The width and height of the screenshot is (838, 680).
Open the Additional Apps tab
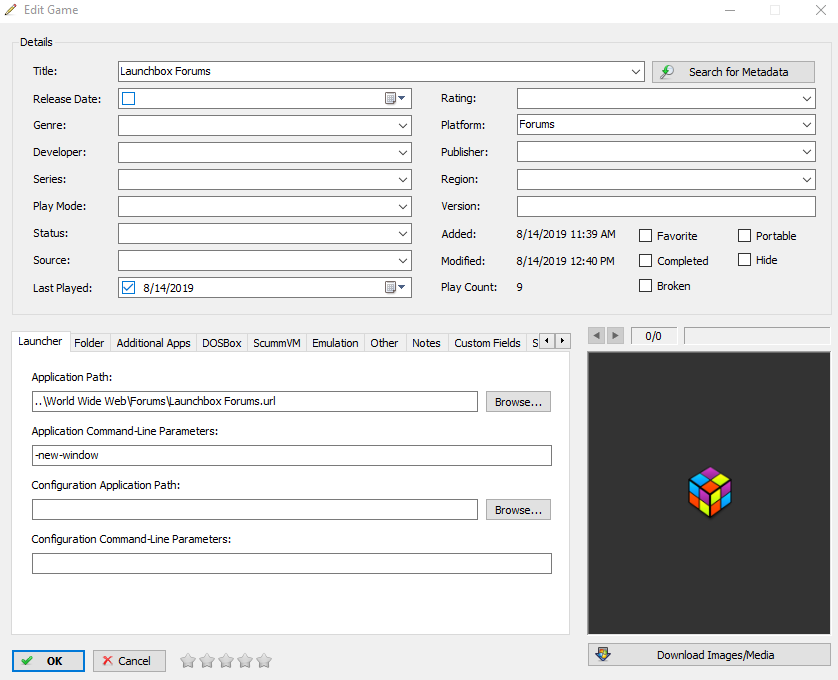click(x=153, y=343)
